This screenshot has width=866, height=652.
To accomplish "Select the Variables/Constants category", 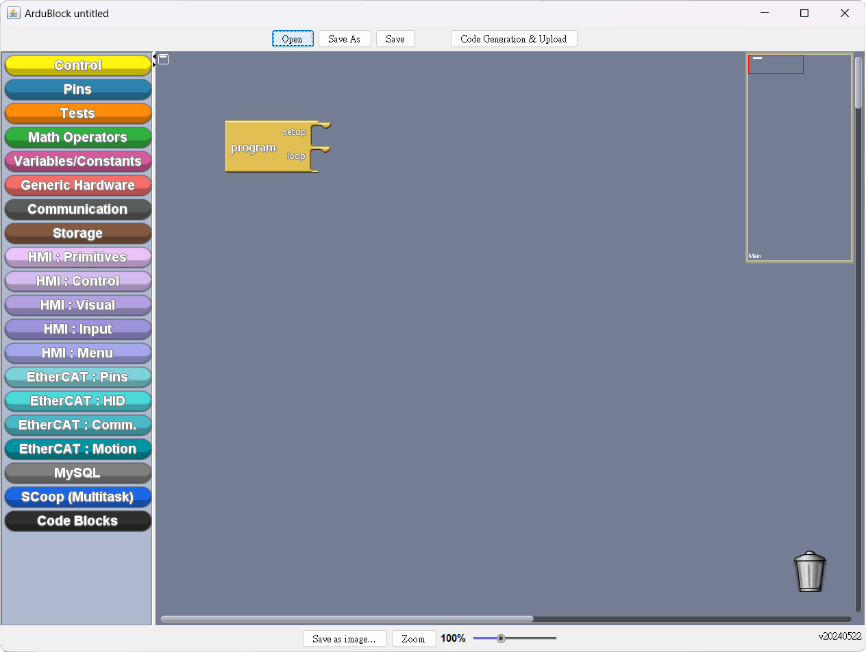I will point(78,161).
